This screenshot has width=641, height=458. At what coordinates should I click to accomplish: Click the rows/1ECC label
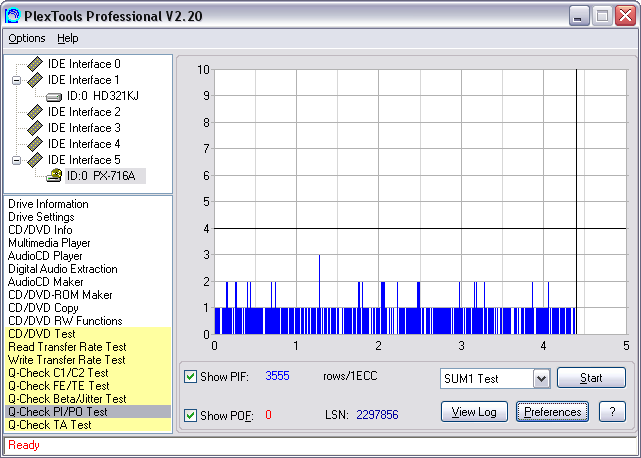350,376
